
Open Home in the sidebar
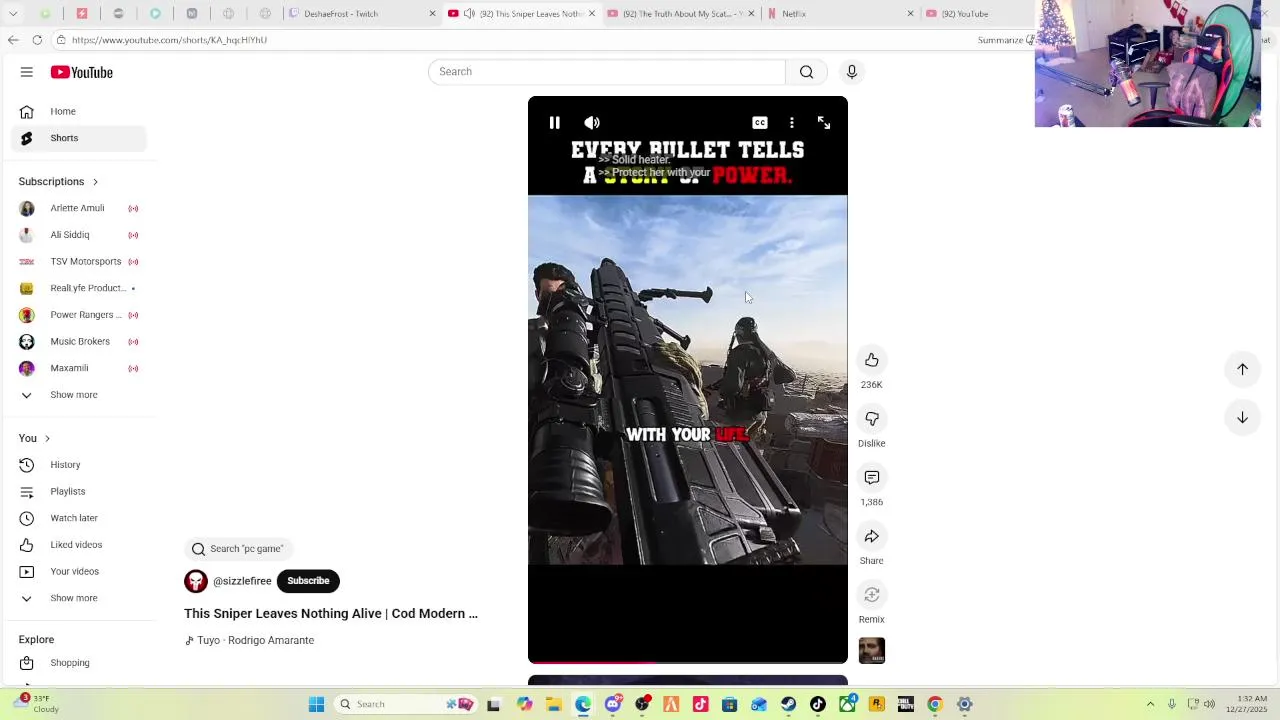click(79, 111)
